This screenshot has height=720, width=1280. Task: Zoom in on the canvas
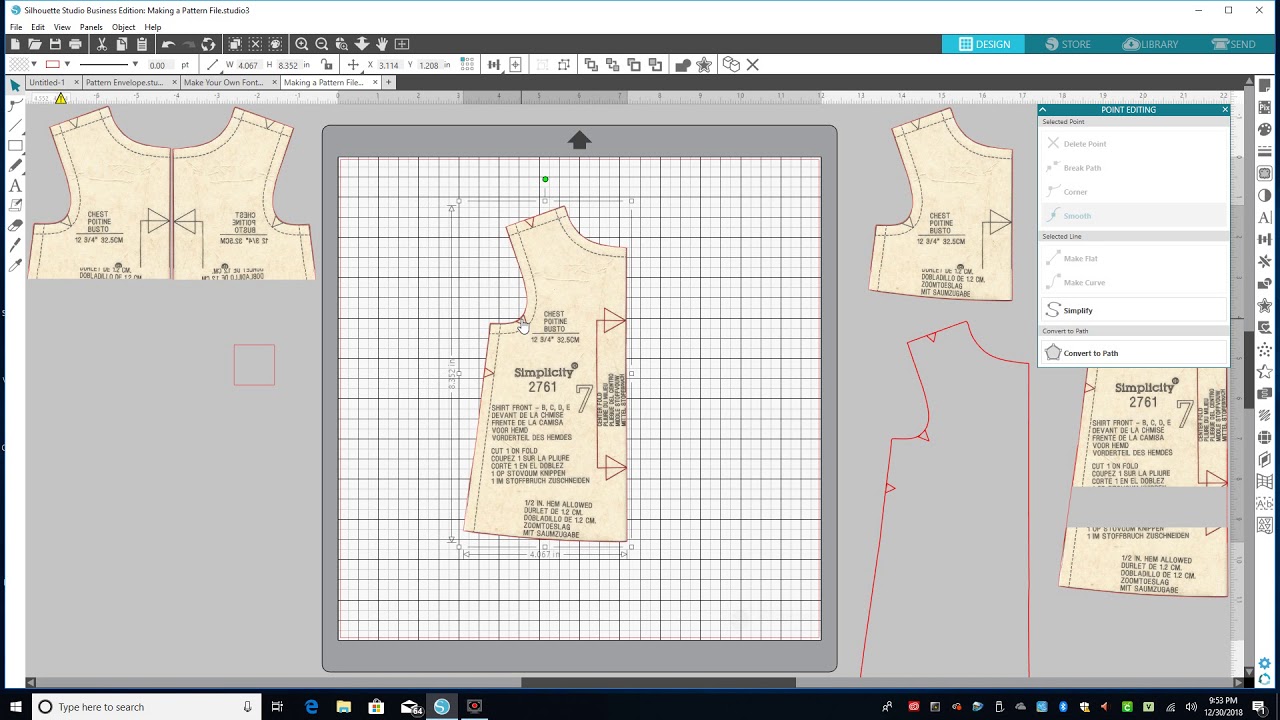[x=301, y=44]
